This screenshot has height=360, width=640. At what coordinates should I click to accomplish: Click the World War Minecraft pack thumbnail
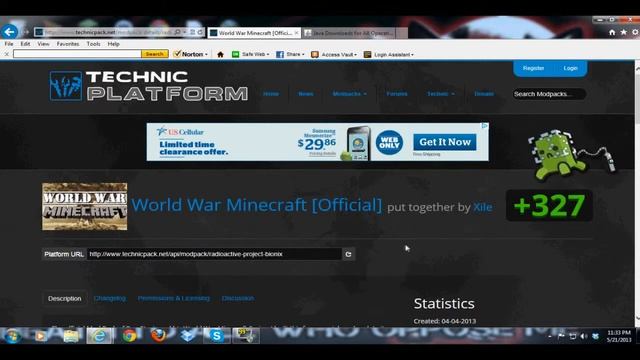tap(84, 207)
